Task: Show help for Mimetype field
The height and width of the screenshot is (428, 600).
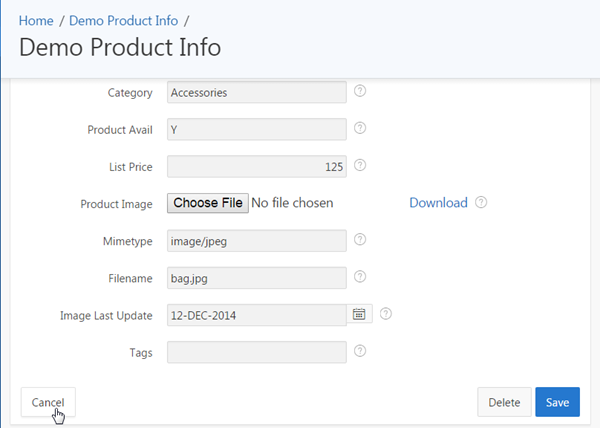Action: [x=360, y=239]
